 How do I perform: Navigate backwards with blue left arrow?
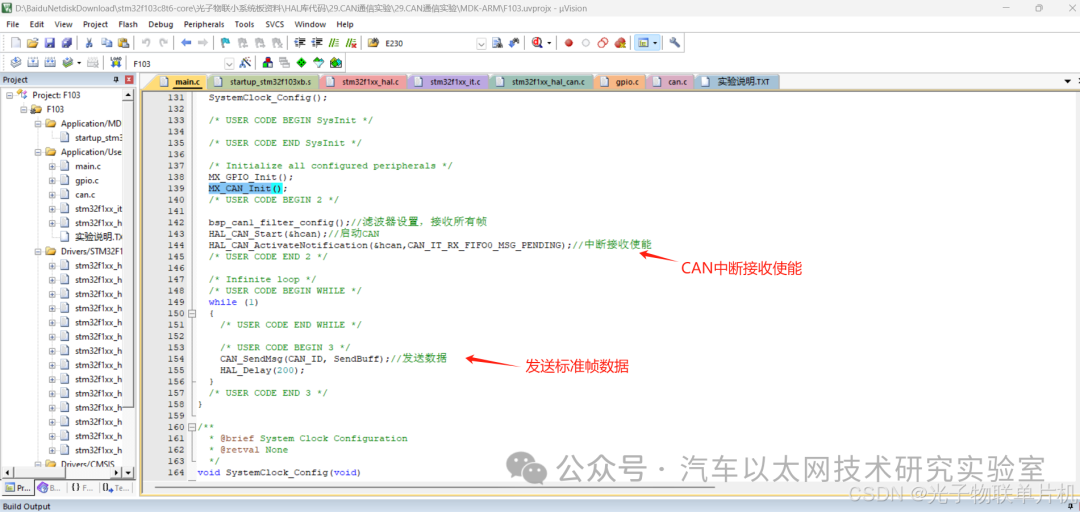186,43
